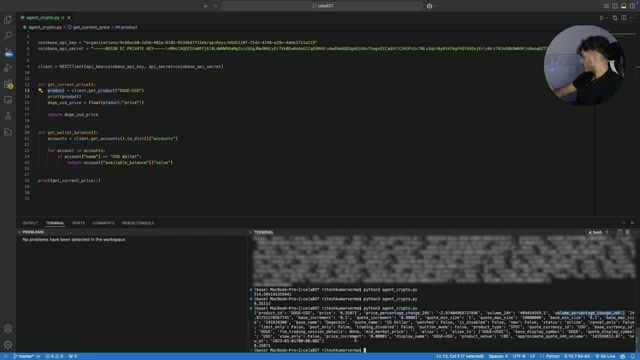The width and height of the screenshot is (640, 360).
Task: Open Manage gear settings in activity bar
Action: coord(8,344)
